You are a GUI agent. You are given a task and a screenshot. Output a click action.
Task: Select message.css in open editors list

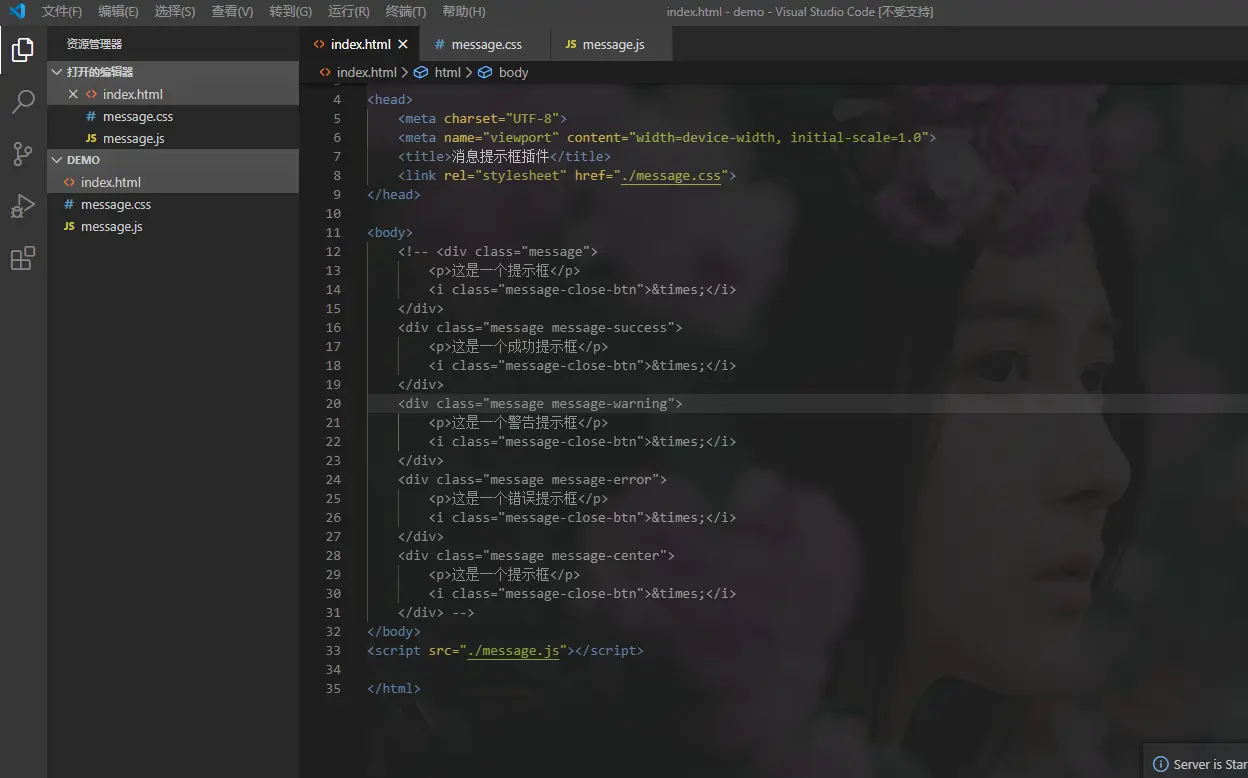coord(173,116)
